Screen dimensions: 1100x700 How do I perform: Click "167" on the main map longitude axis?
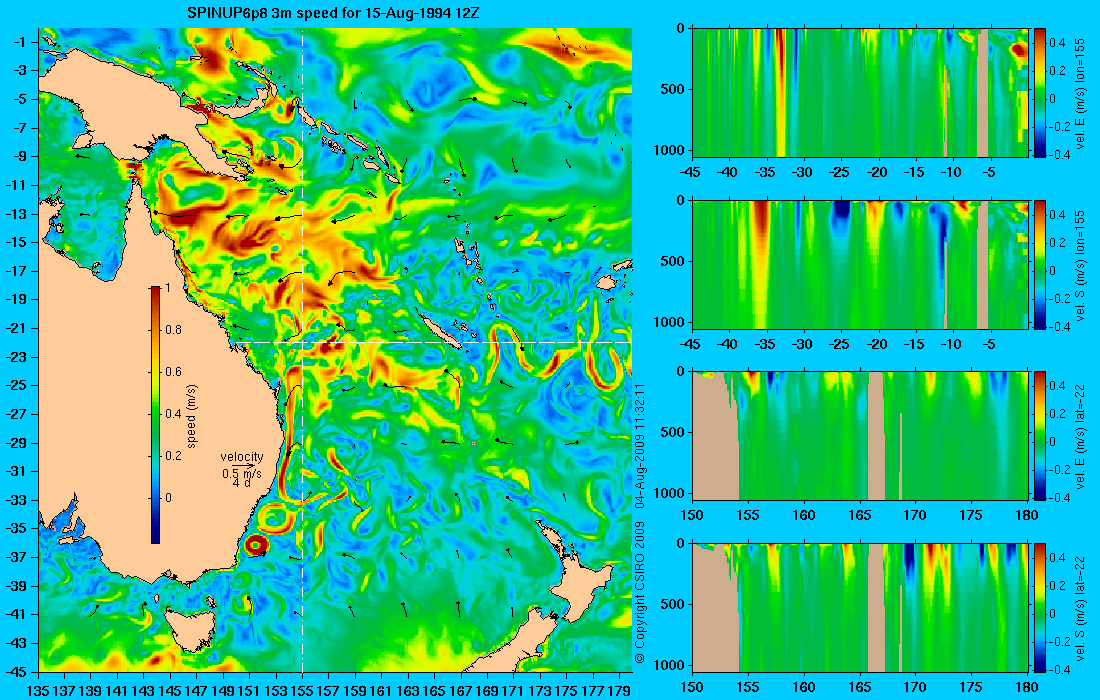(x=462, y=689)
